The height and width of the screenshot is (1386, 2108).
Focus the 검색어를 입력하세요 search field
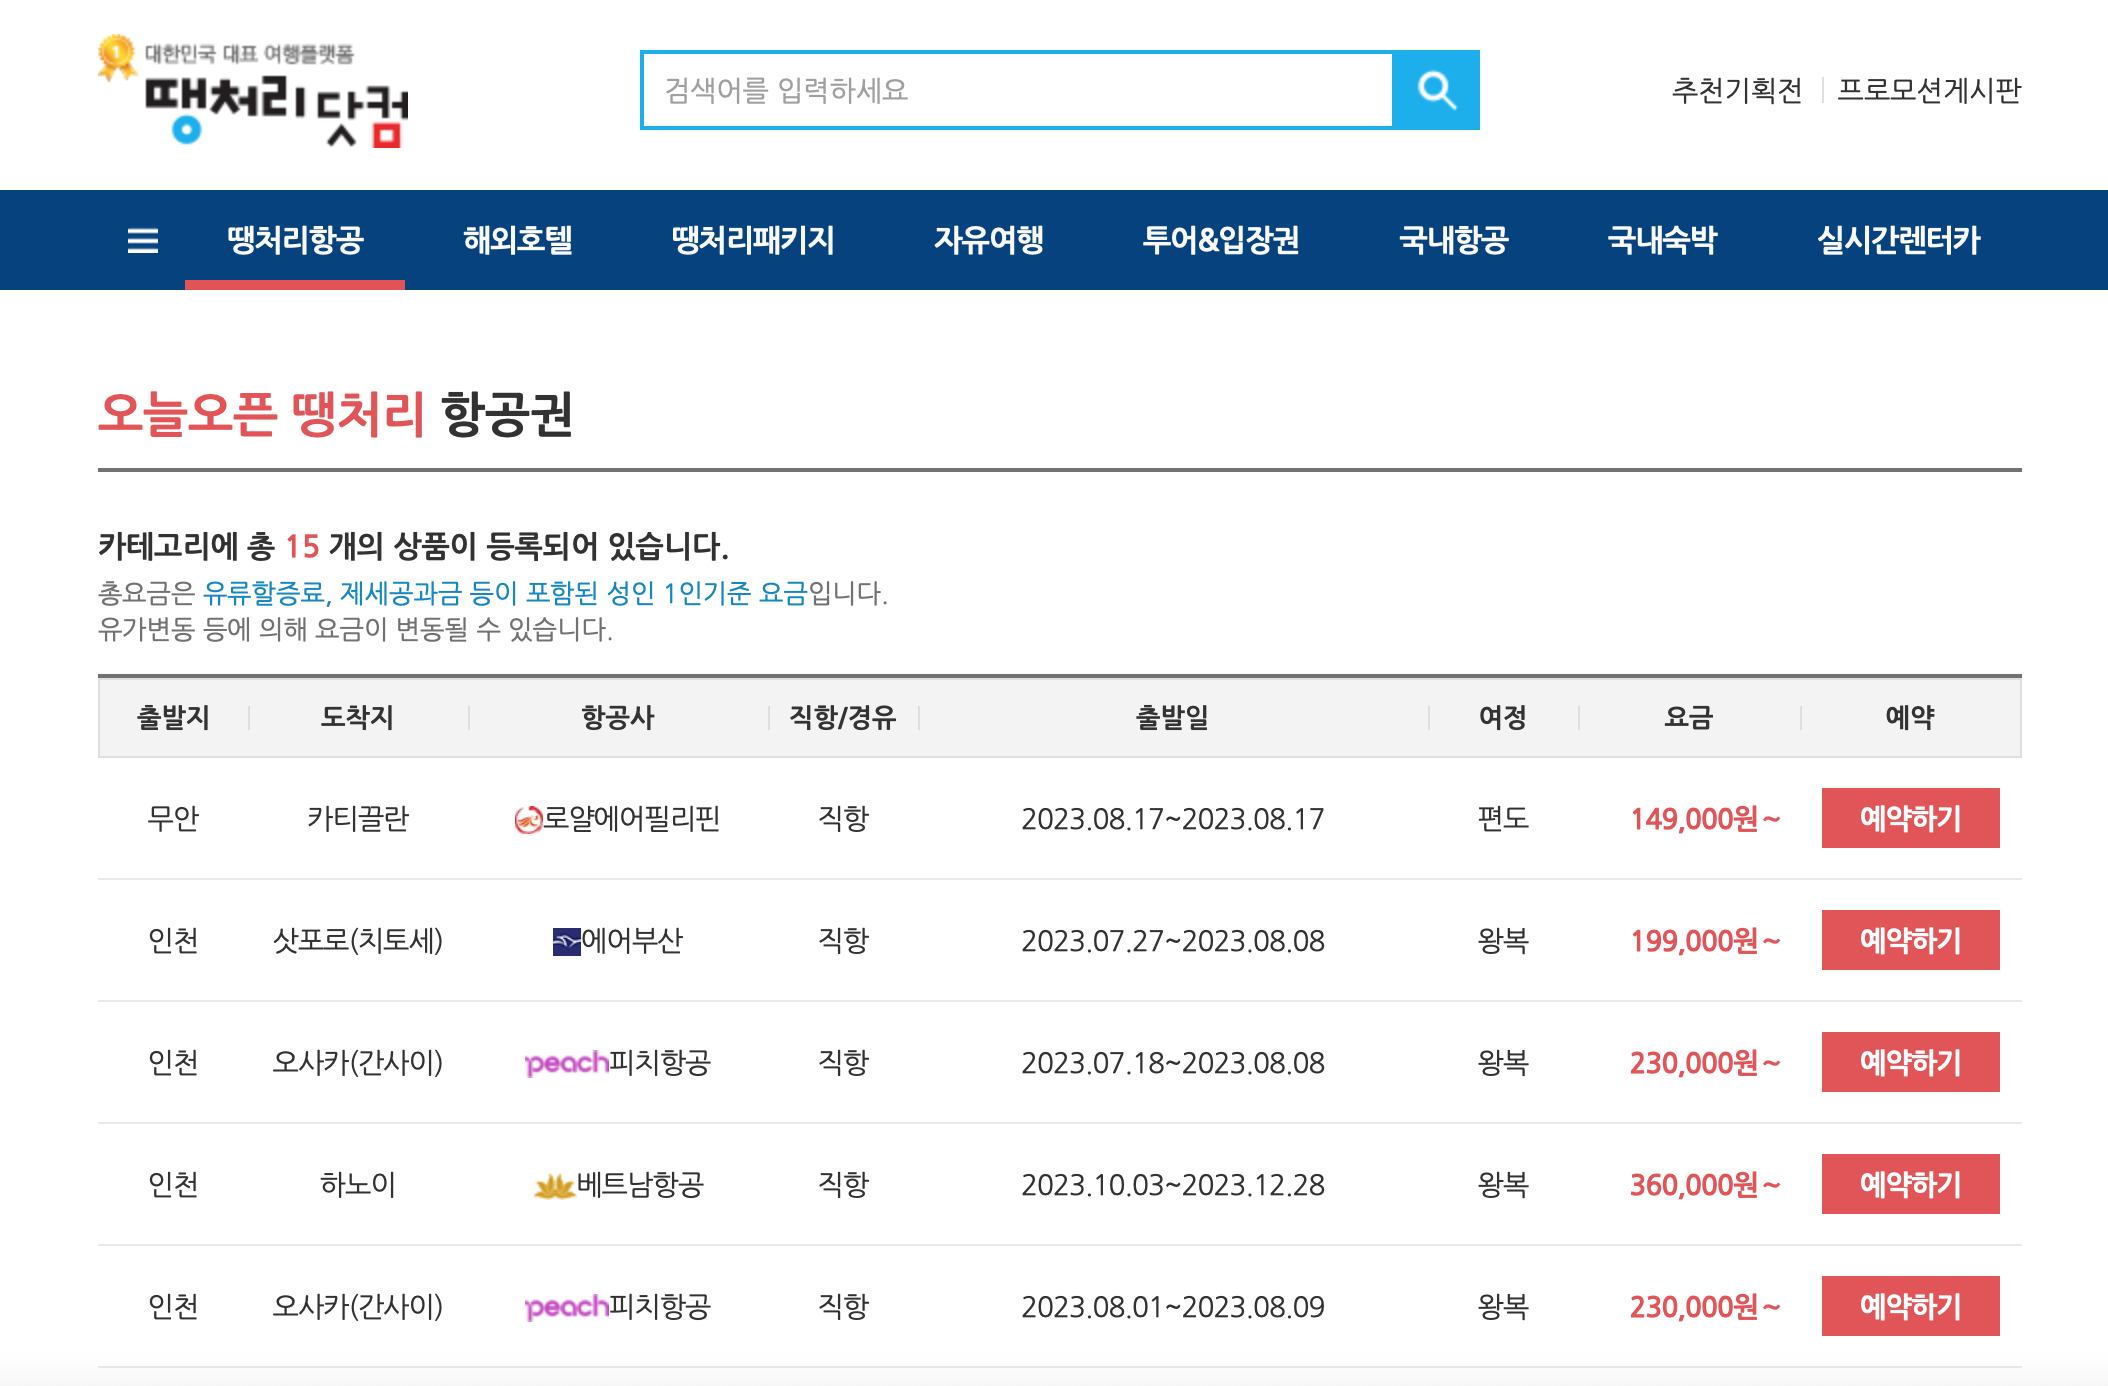1016,90
